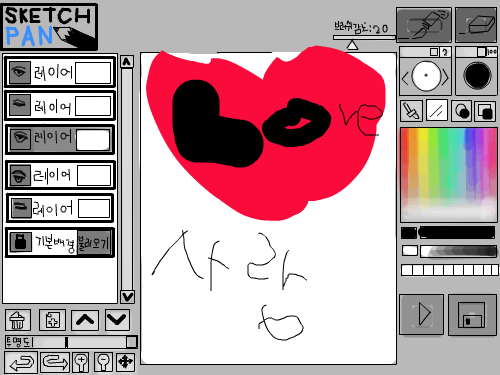Switch to previous brush shape with left arrow
The image size is (500, 375).
point(405,79)
